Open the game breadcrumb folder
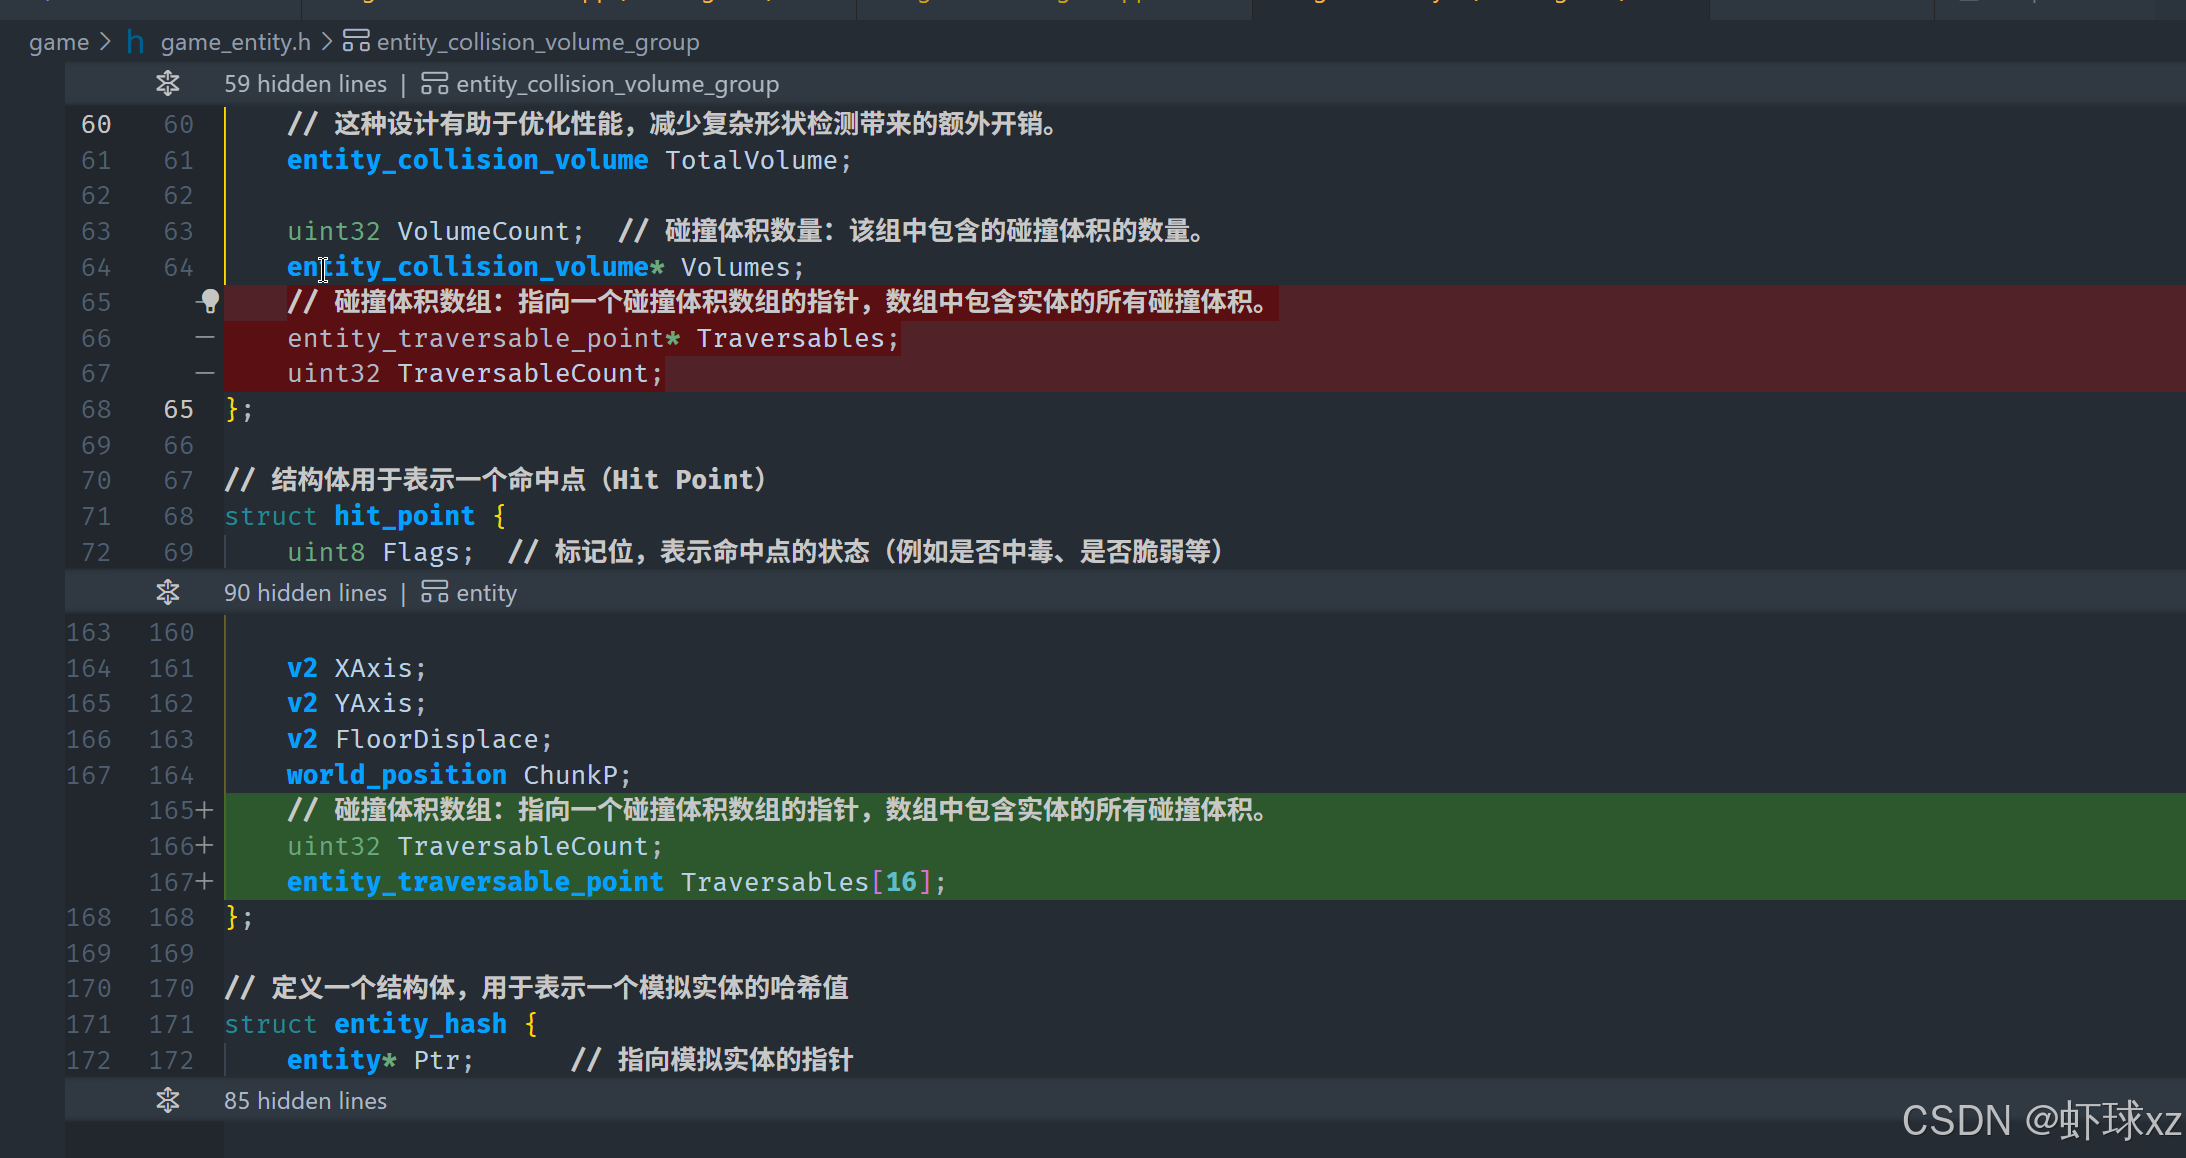The width and height of the screenshot is (2186, 1158). (x=59, y=42)
